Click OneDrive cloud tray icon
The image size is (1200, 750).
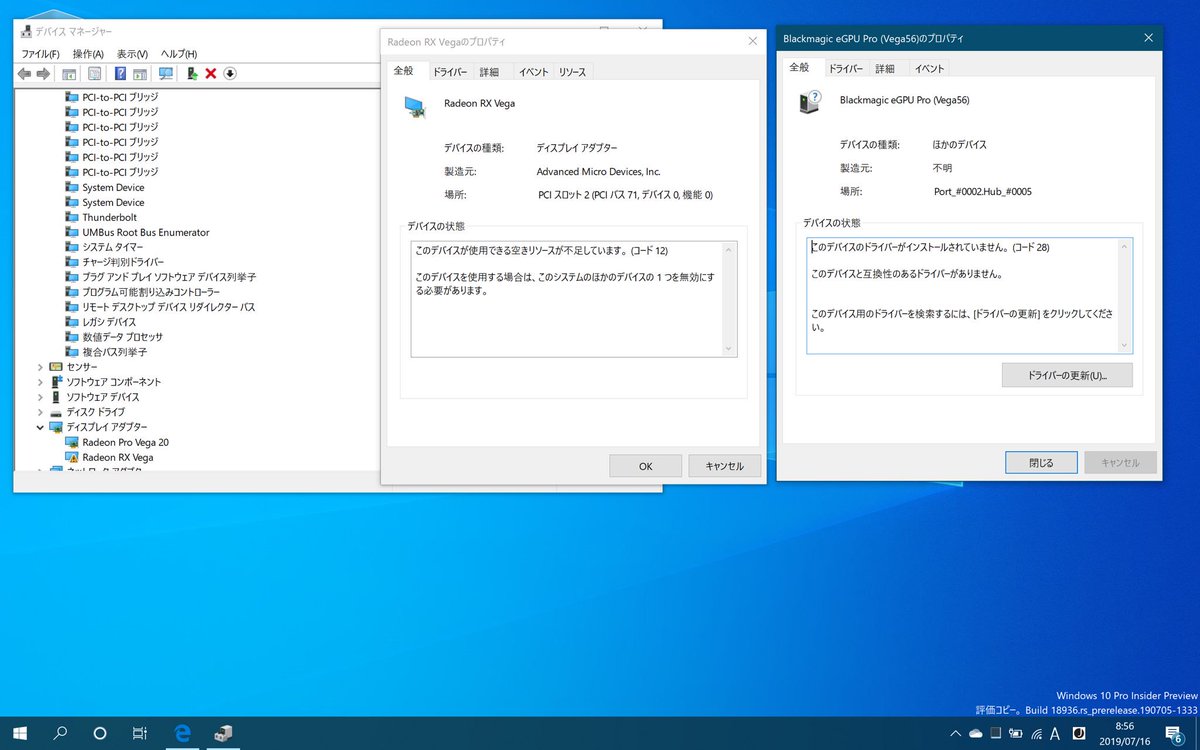click(976, 733)
